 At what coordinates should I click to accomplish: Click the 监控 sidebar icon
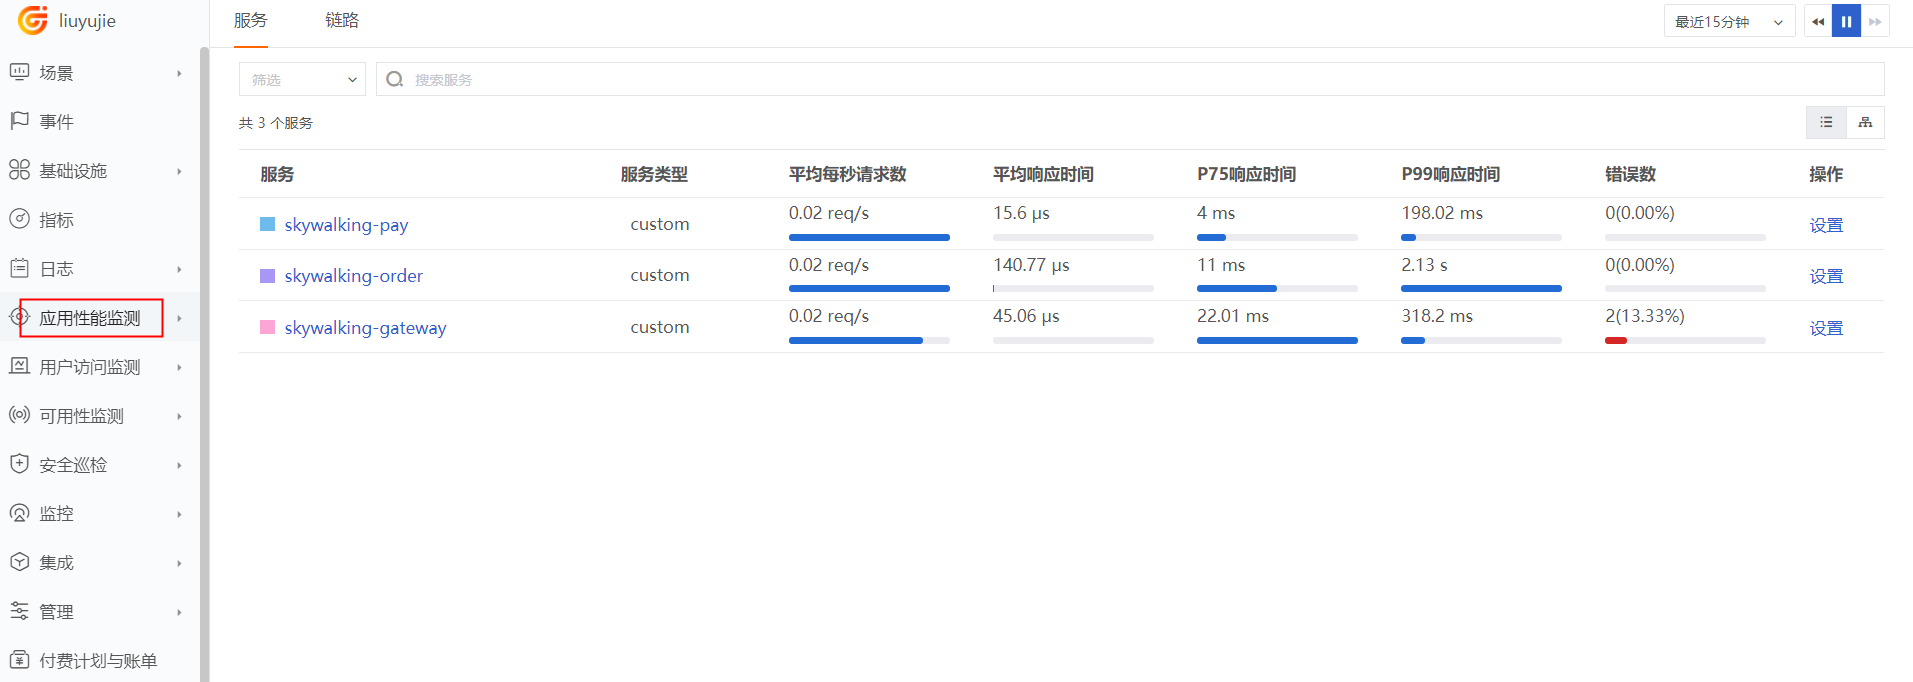pyautogui.click(x=19, y=513)
